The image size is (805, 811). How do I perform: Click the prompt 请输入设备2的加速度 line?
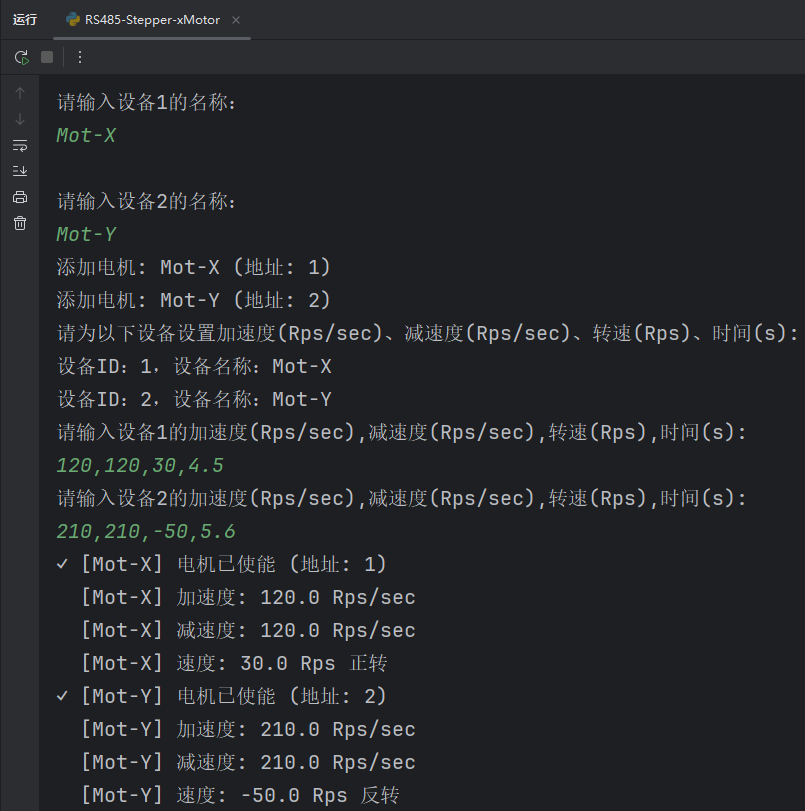401,499
